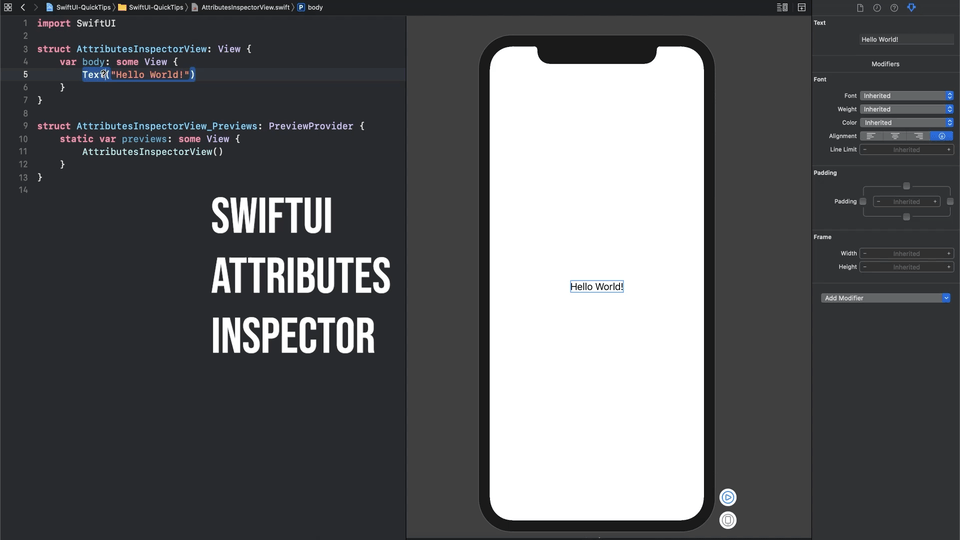Click line number 9 in gutter

[25, 126]
